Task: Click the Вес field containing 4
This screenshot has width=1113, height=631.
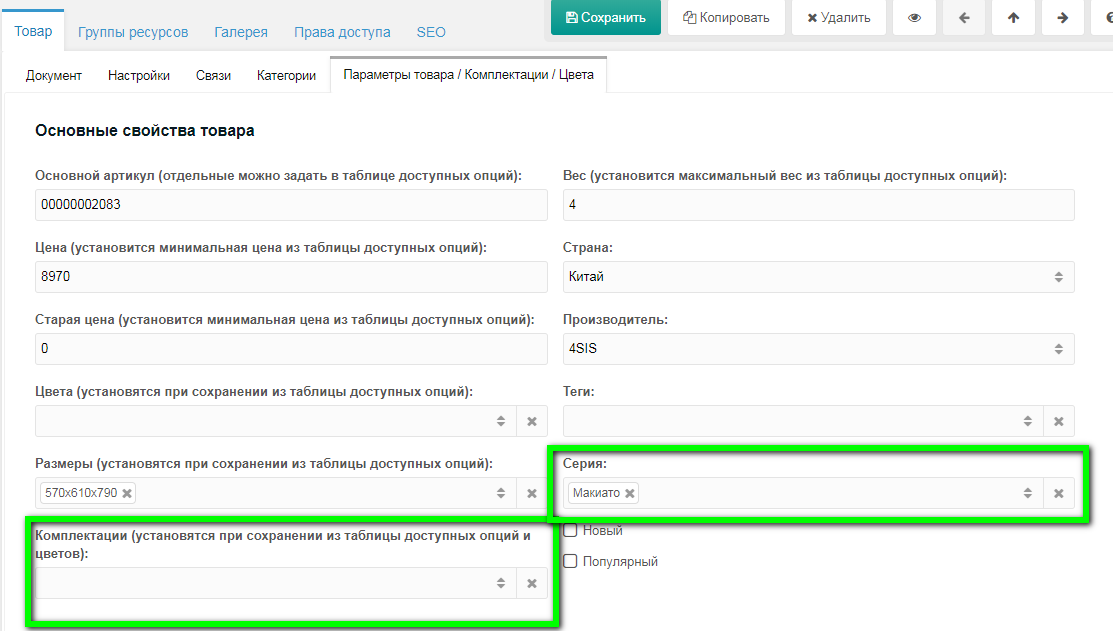Action: pyautogui.click(x=818, y=204)
